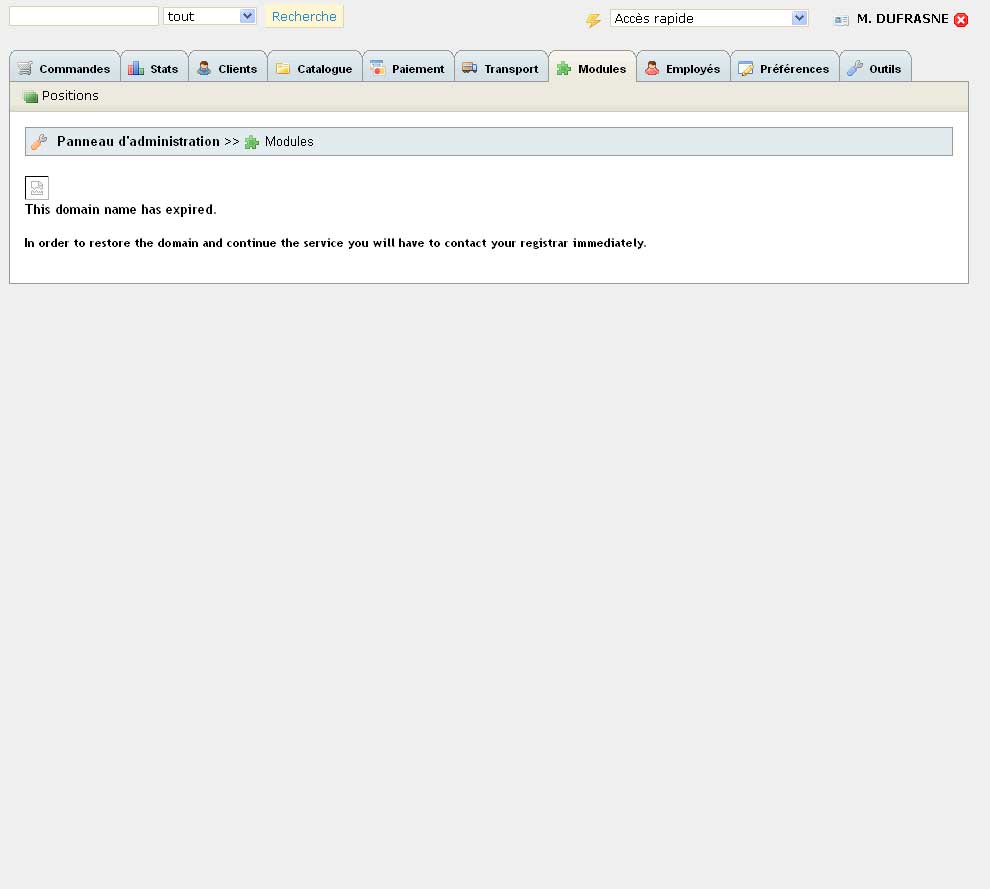Screen dimensions: 990x889
Task: Switch to the Clients tab
Action: click(228, 67)
